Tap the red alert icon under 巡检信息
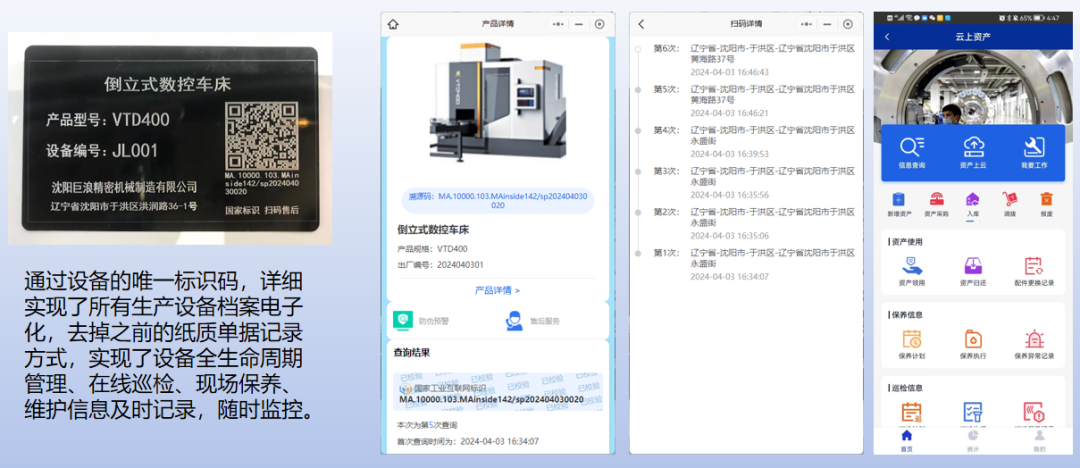Screen dimensions: 1080x468 tap(1034, 412)
